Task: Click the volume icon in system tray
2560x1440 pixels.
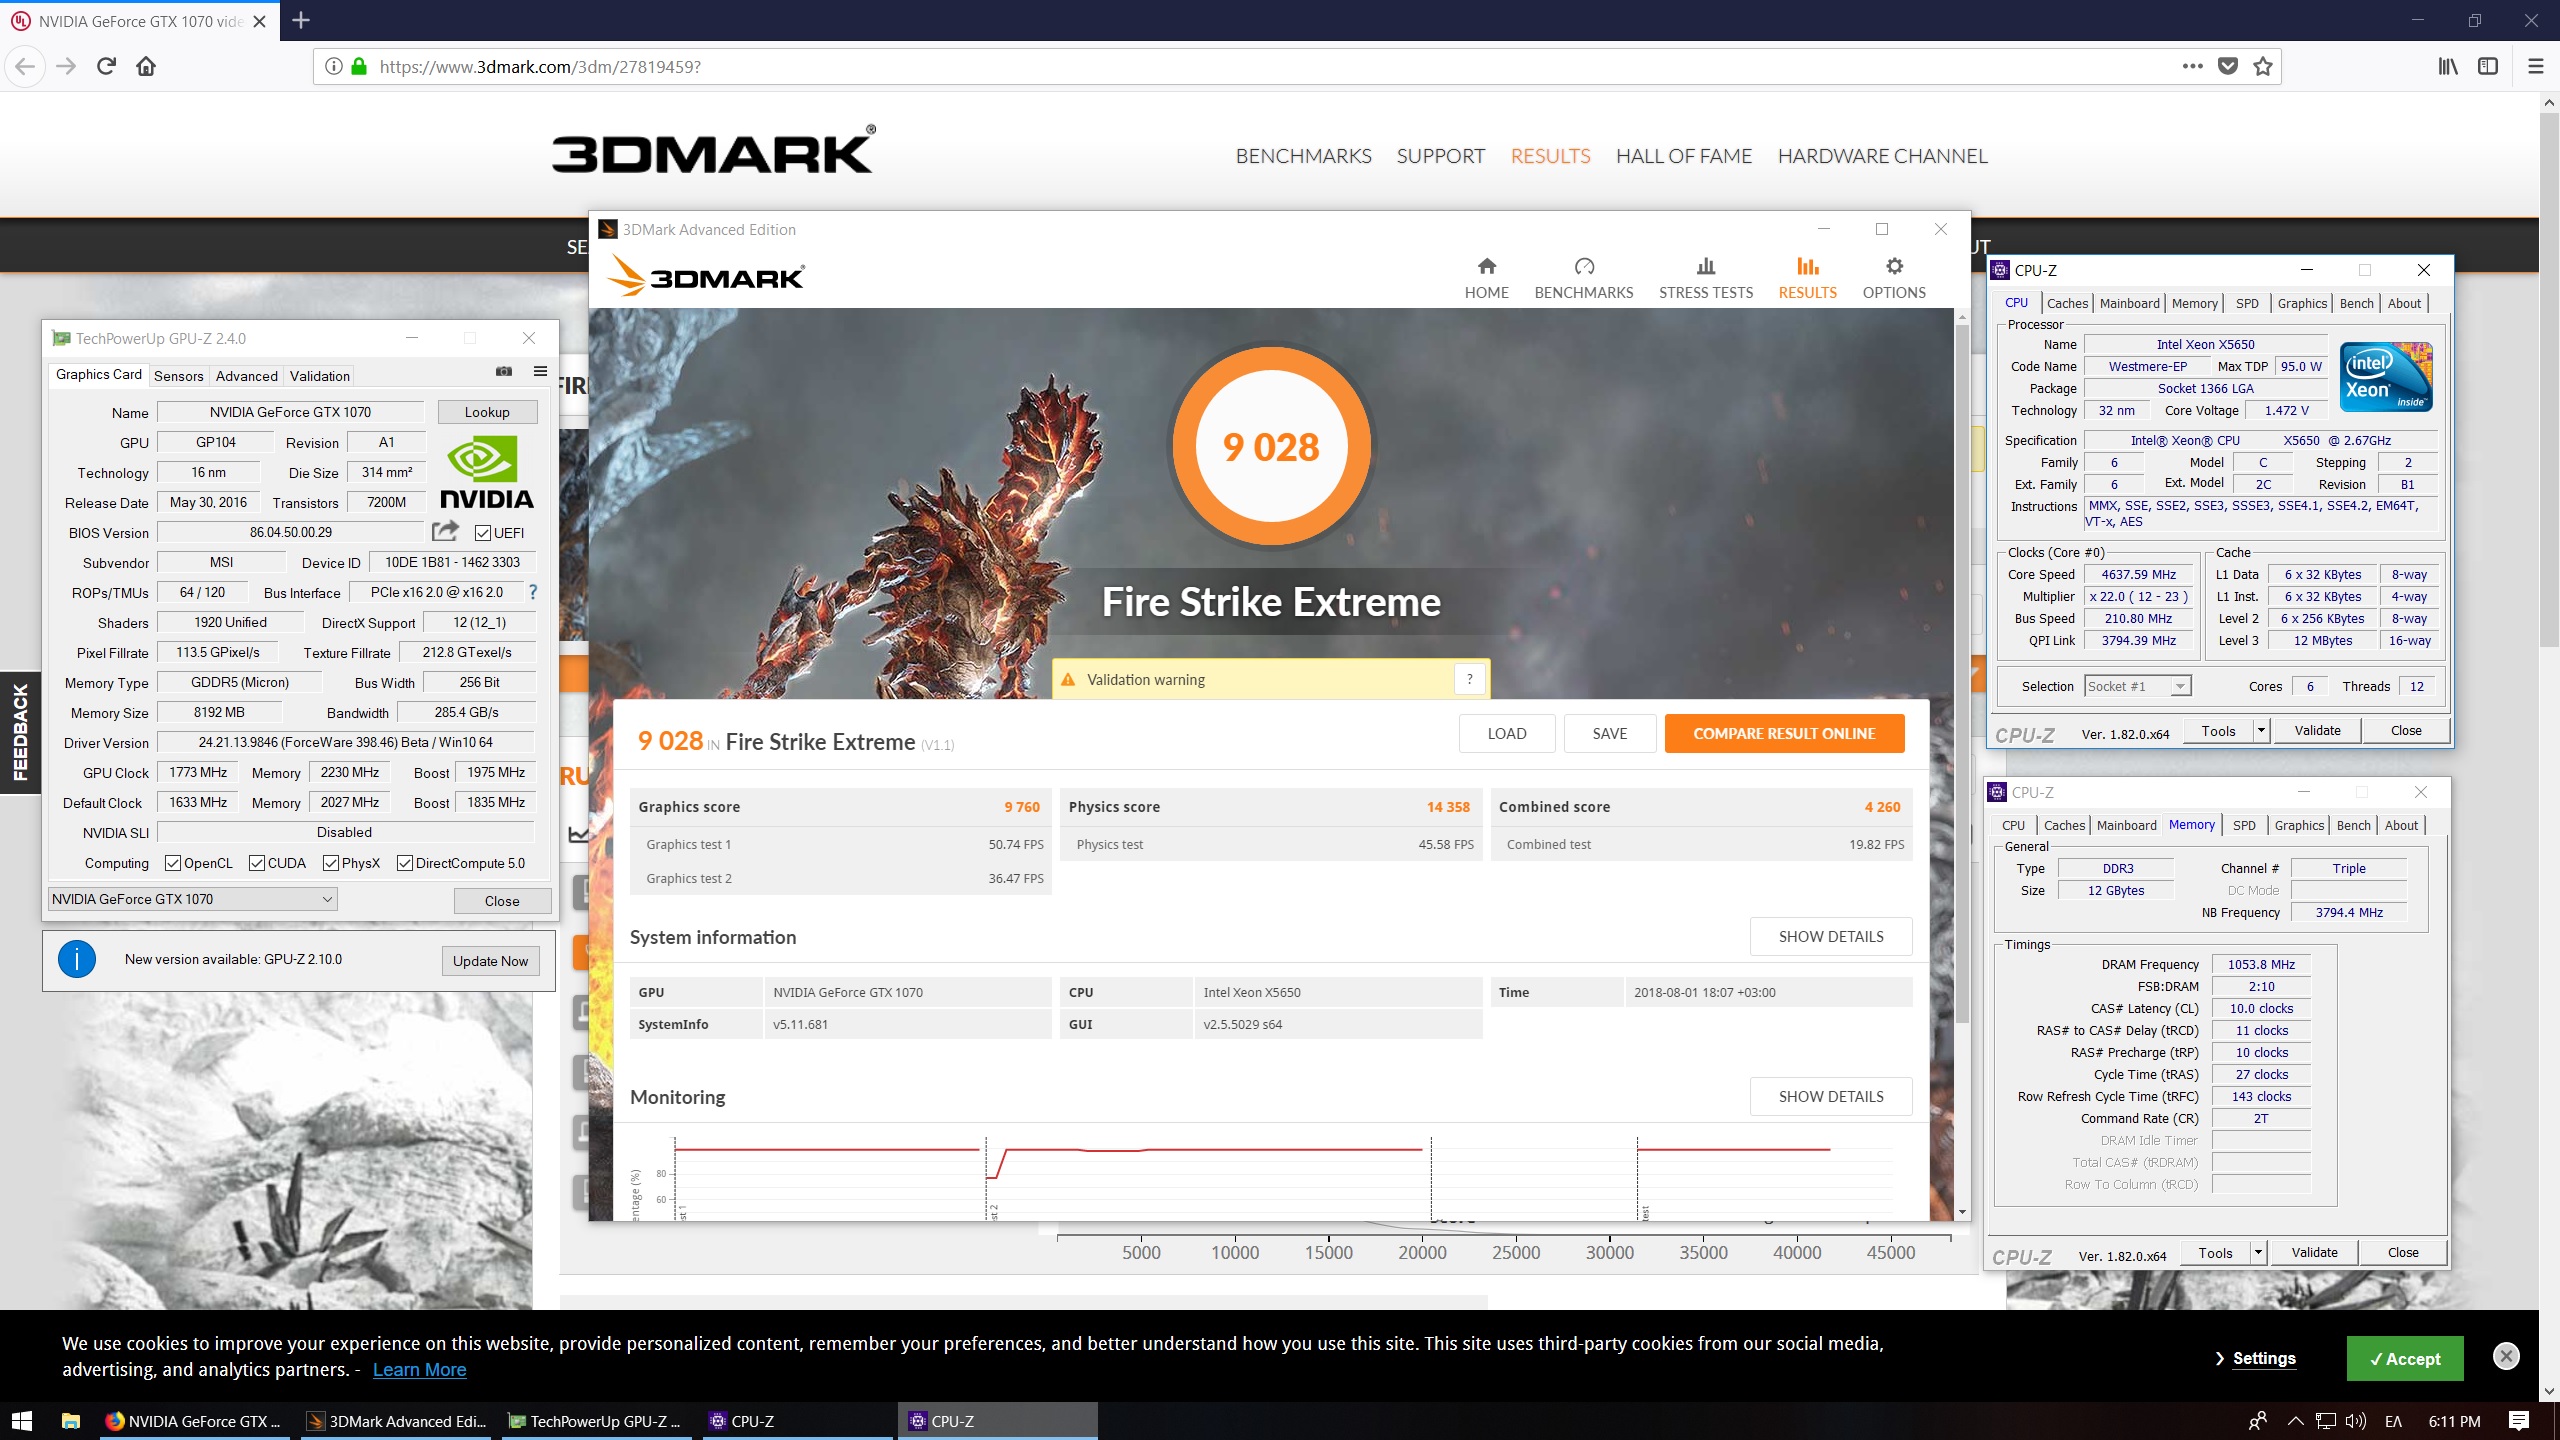Action: click(2355, 1421)
